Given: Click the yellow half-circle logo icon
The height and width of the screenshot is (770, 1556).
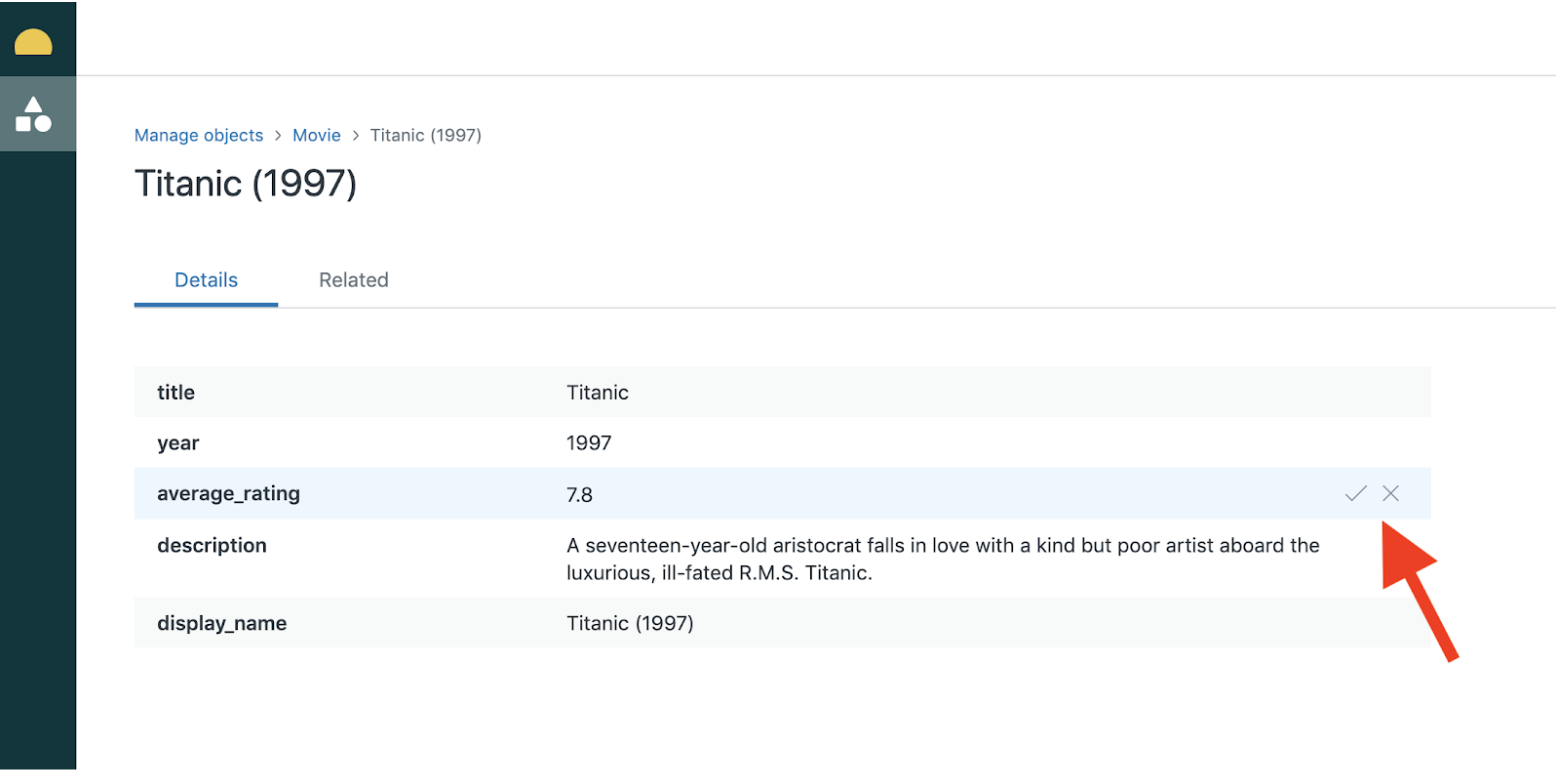Looking at the screenshot, I should coord(33,43).
